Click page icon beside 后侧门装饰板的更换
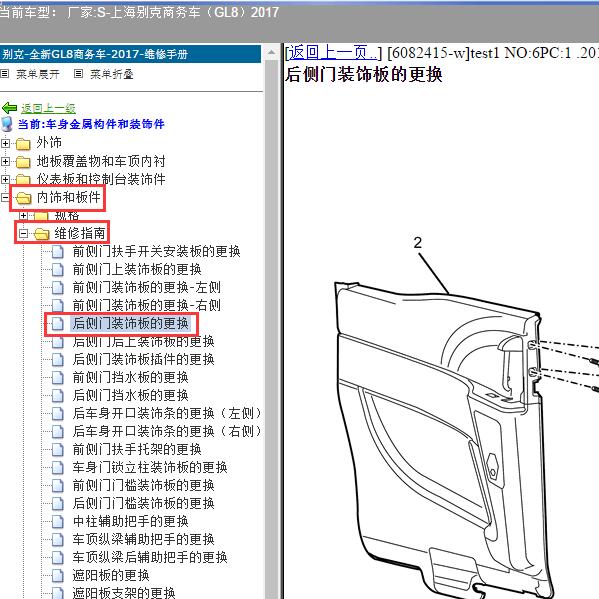599x599 pixels. click(58, 324)
